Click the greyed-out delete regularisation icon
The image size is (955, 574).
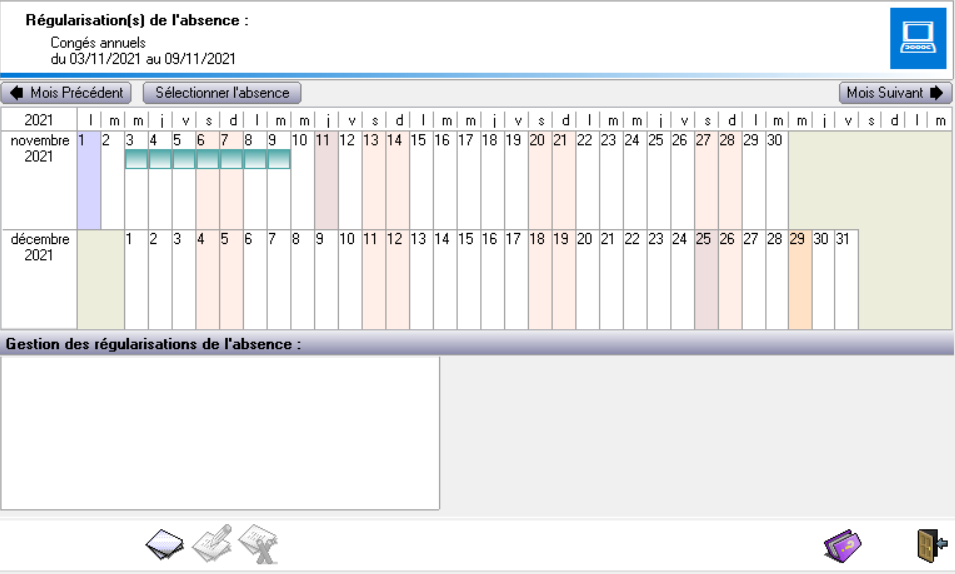[257, 543]
